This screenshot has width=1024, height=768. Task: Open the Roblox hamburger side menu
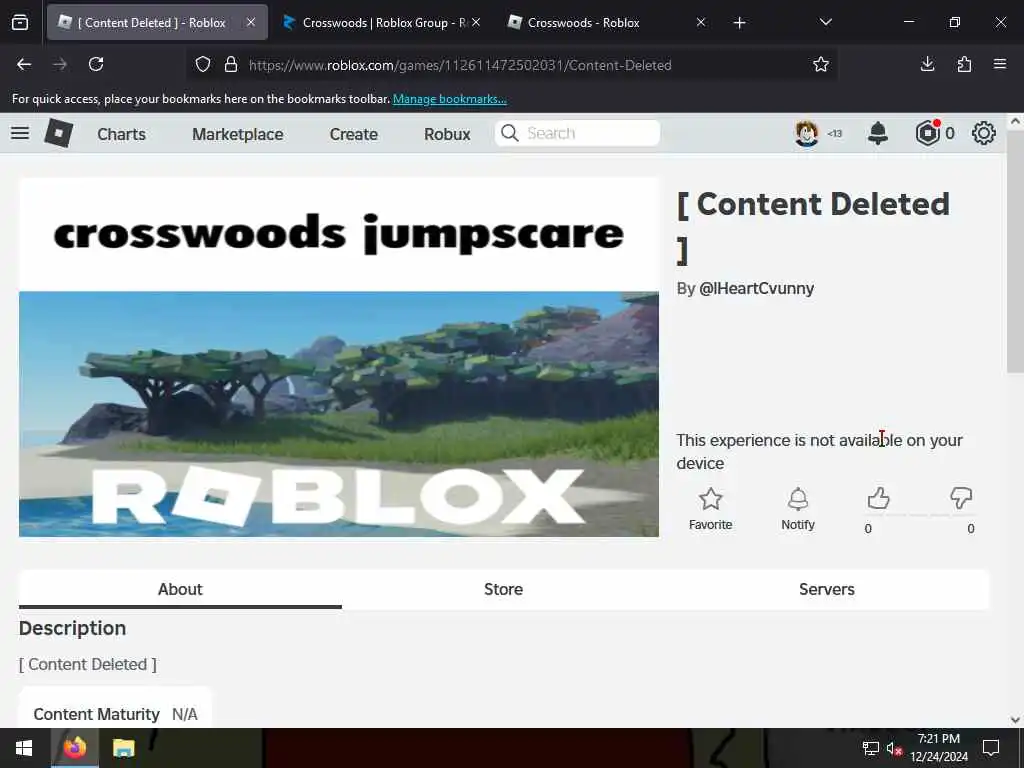click(20, 133)
